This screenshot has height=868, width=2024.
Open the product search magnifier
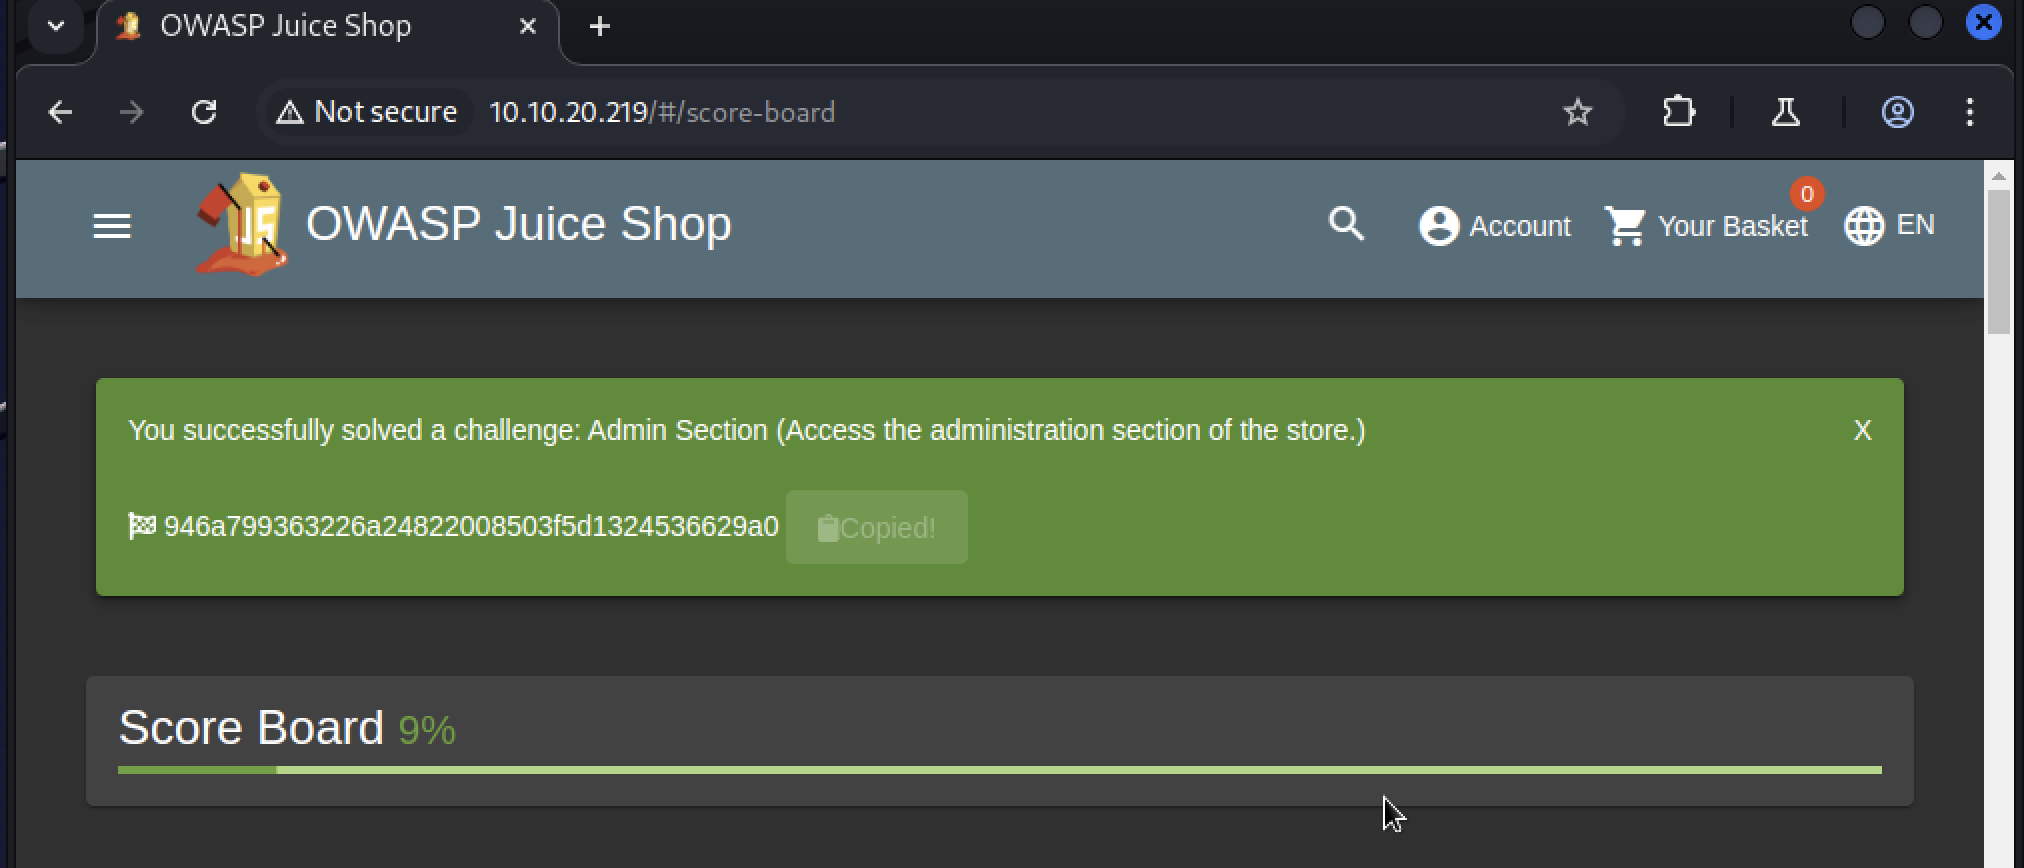1346,224
